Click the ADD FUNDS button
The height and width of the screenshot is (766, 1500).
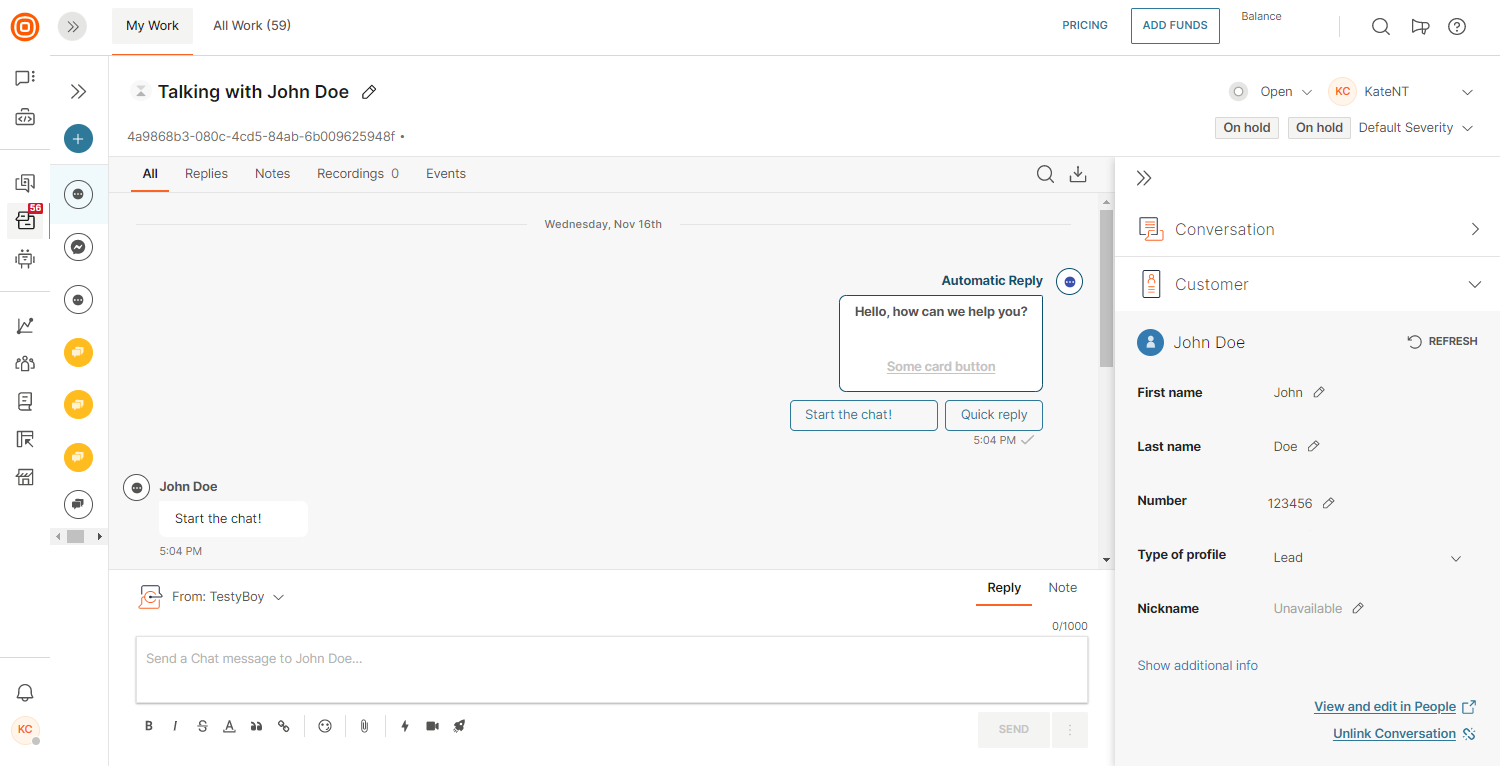click(x=1175, y=26)
